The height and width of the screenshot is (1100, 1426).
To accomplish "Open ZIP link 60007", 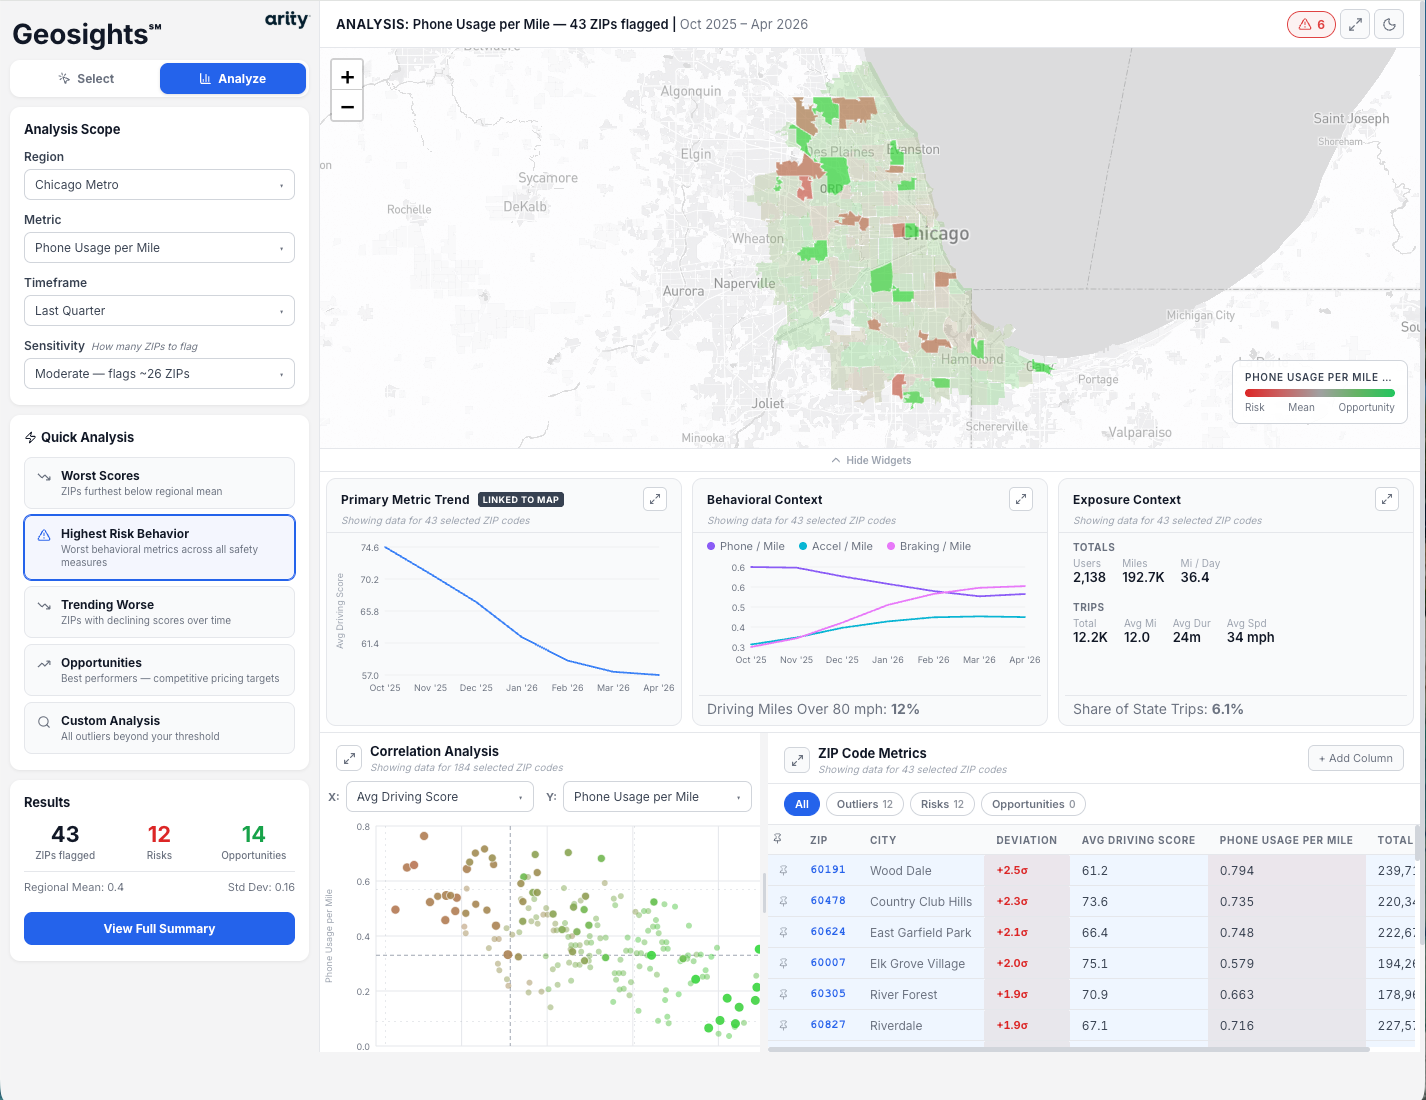I will click(828, 963).
